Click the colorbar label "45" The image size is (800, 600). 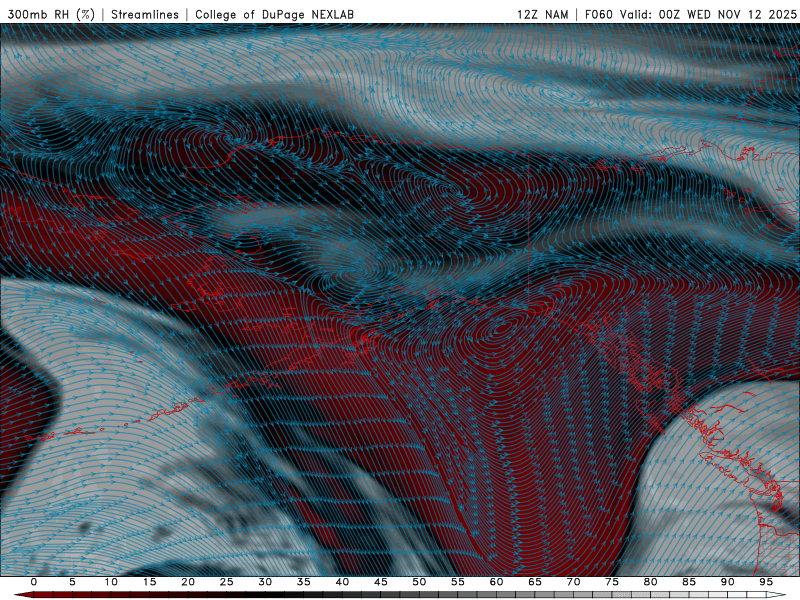381,582
